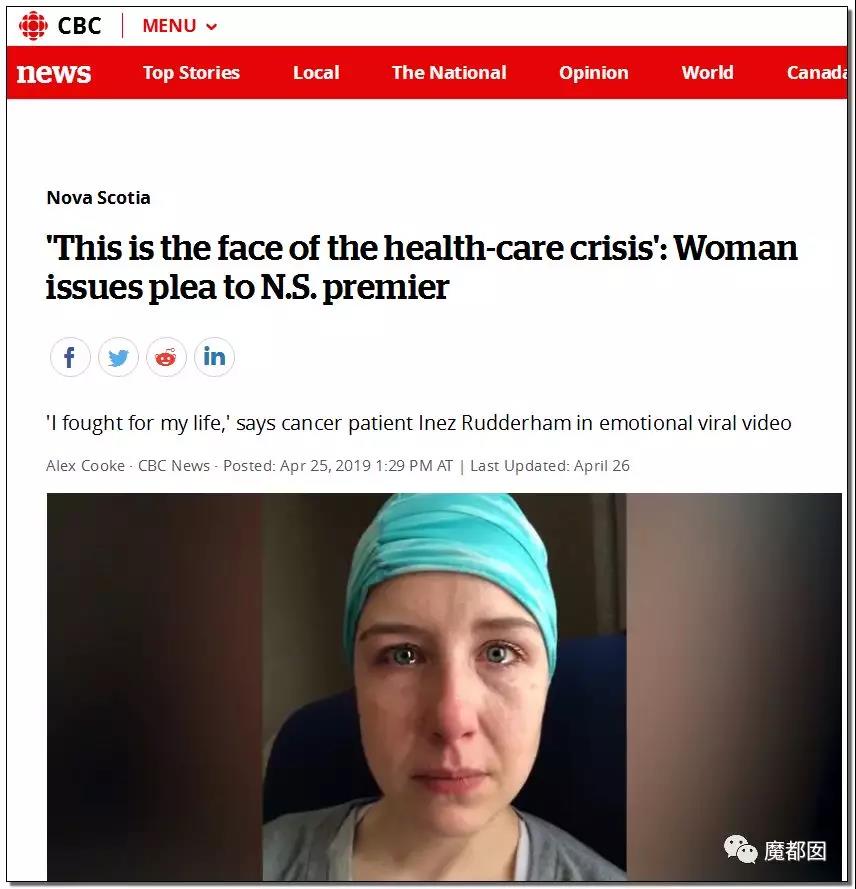Open the Canada section tab
The image size is (856, 889).
(816, 73)
